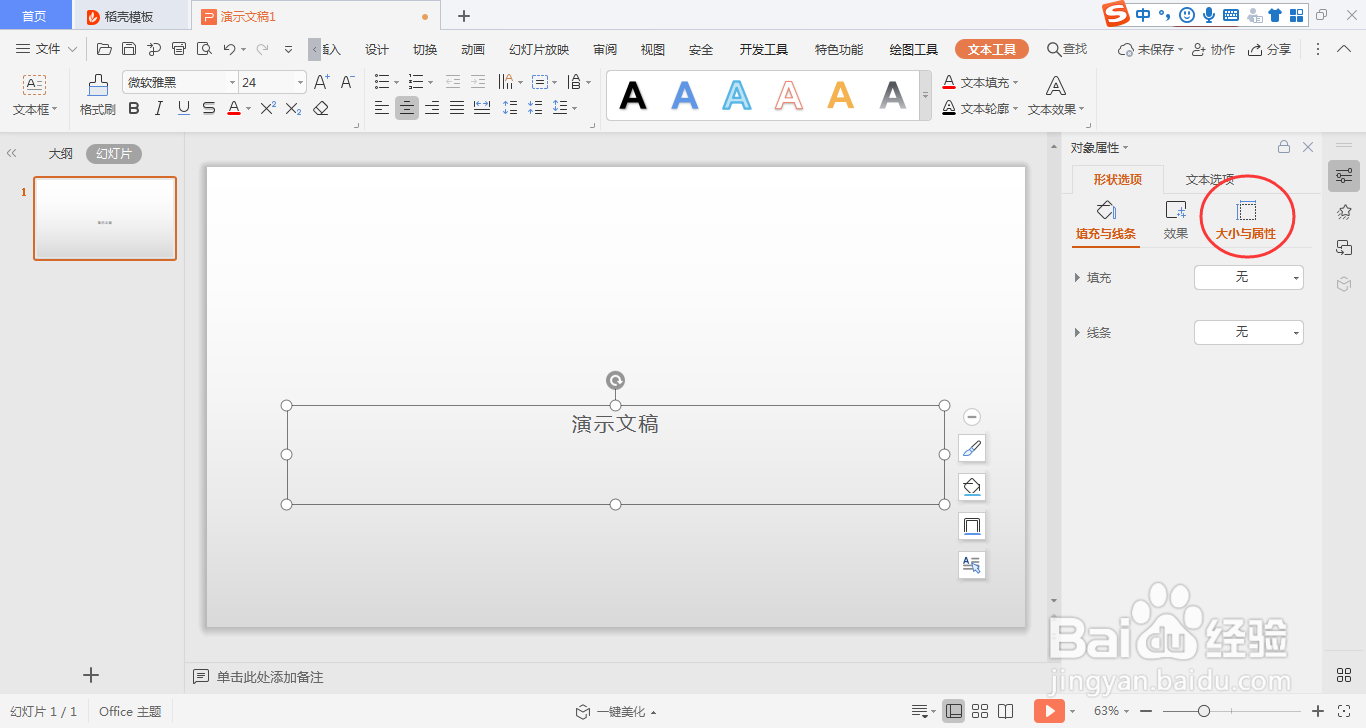Expand the text style gallery
Viewport: 1366px width, 728px height.
925,96
